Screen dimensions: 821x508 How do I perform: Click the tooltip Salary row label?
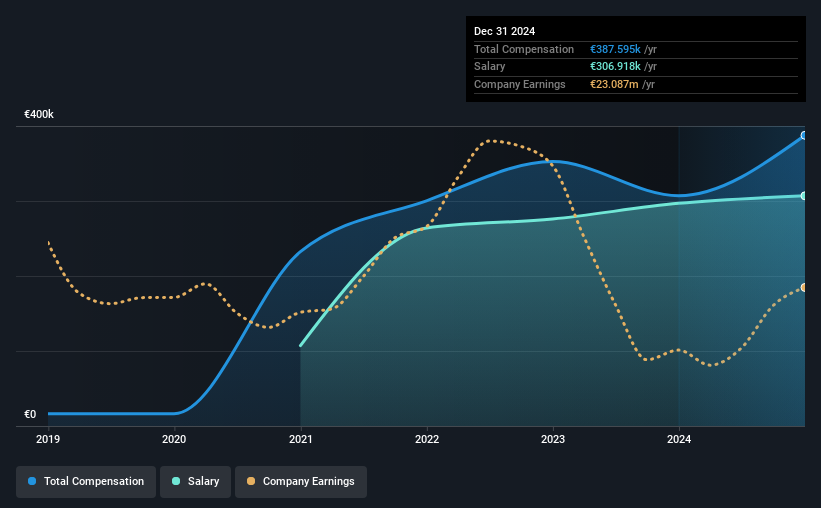coord(490,67)
